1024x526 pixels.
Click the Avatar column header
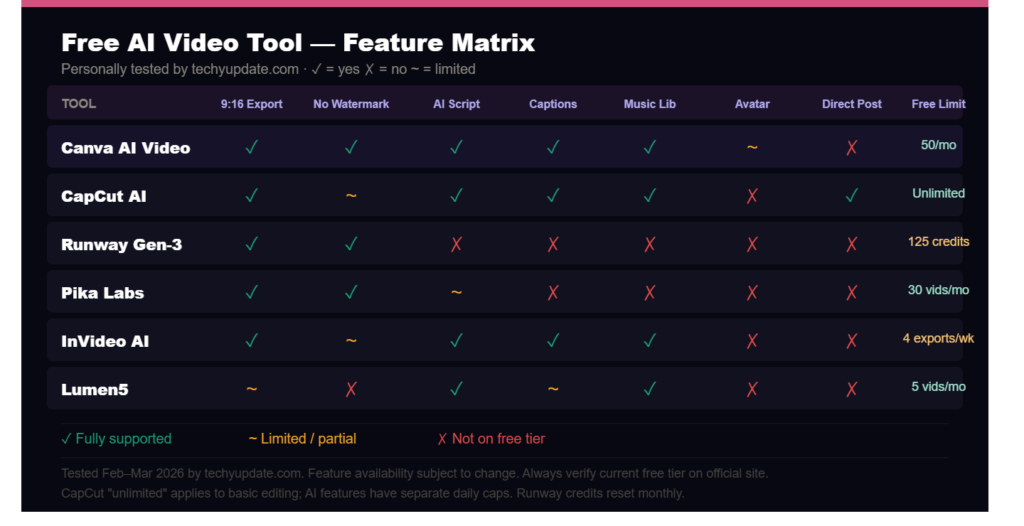tap(752, 104)
